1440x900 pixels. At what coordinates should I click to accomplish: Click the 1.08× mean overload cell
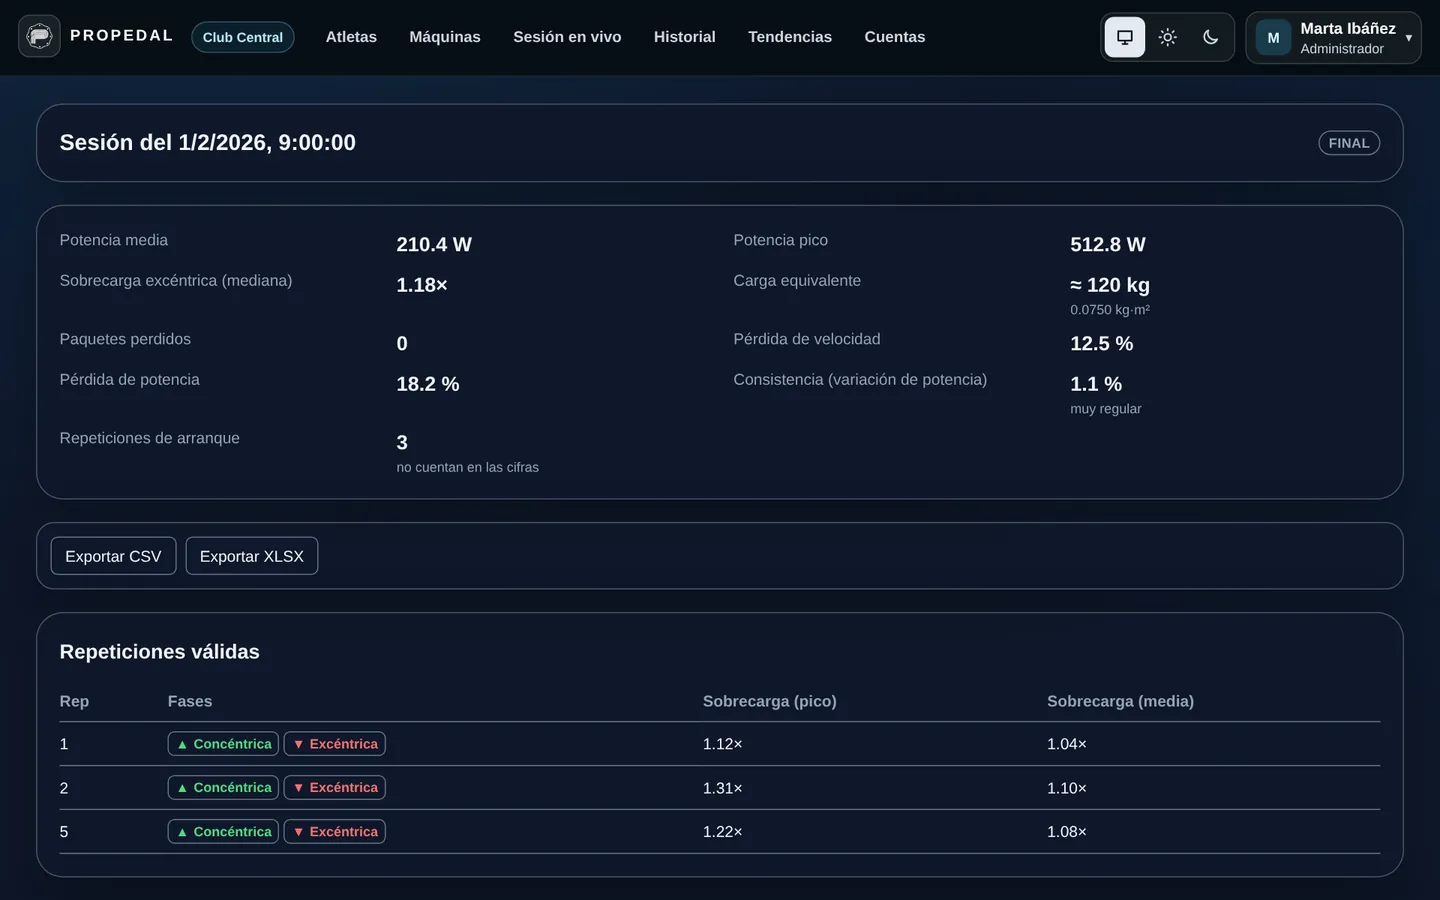tap(1067, 832)
